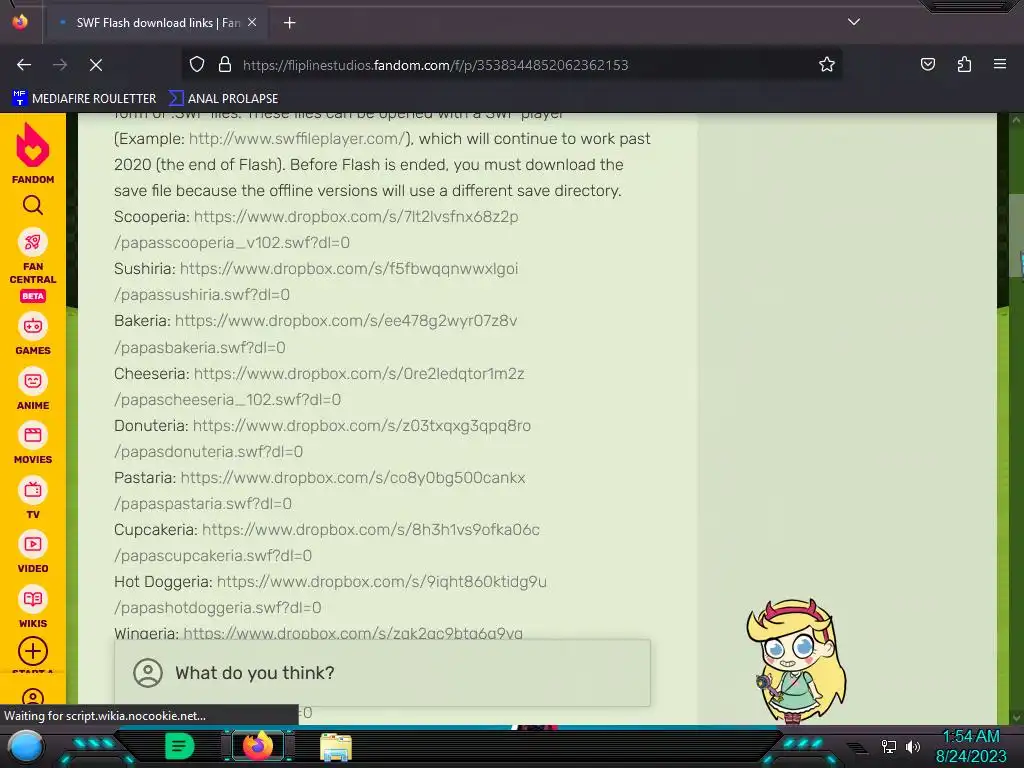Click the scrollbar up arrow
Image resolution: width=1024 pixels, height=768 pixels.
(x=1016, y=120)
